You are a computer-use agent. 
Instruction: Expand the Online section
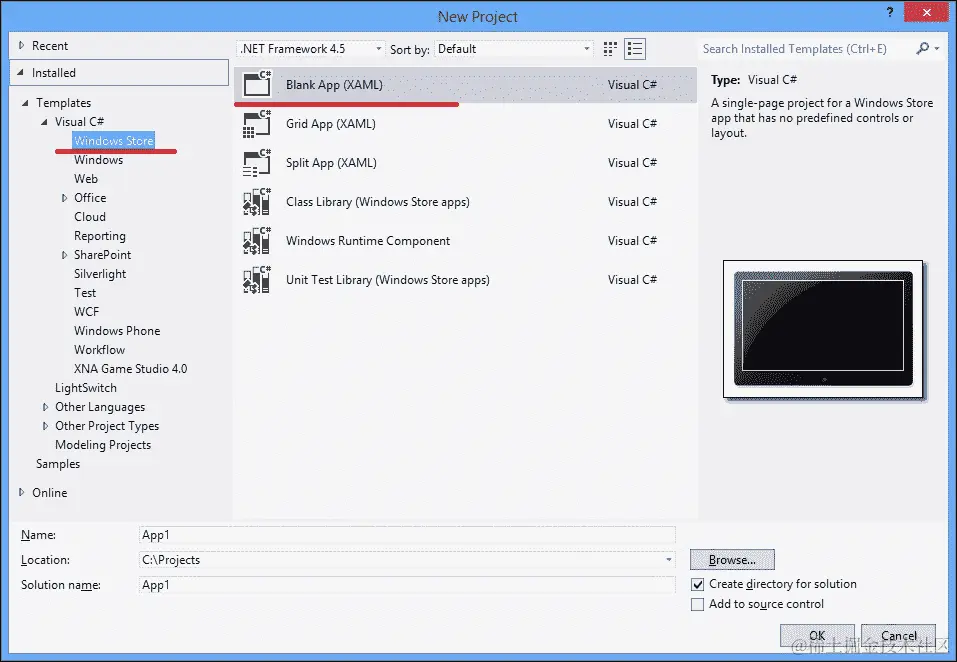click(21, 492)
